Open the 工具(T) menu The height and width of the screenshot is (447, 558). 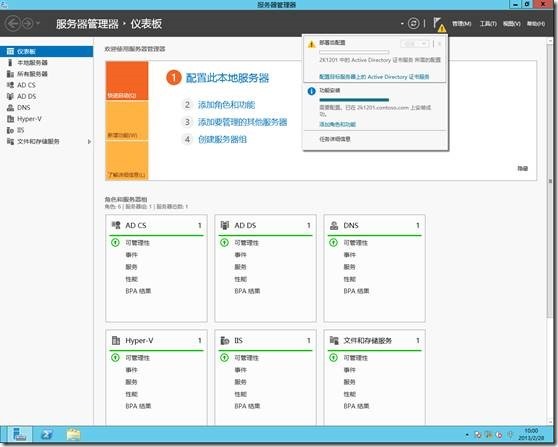[x=488, y=24]
